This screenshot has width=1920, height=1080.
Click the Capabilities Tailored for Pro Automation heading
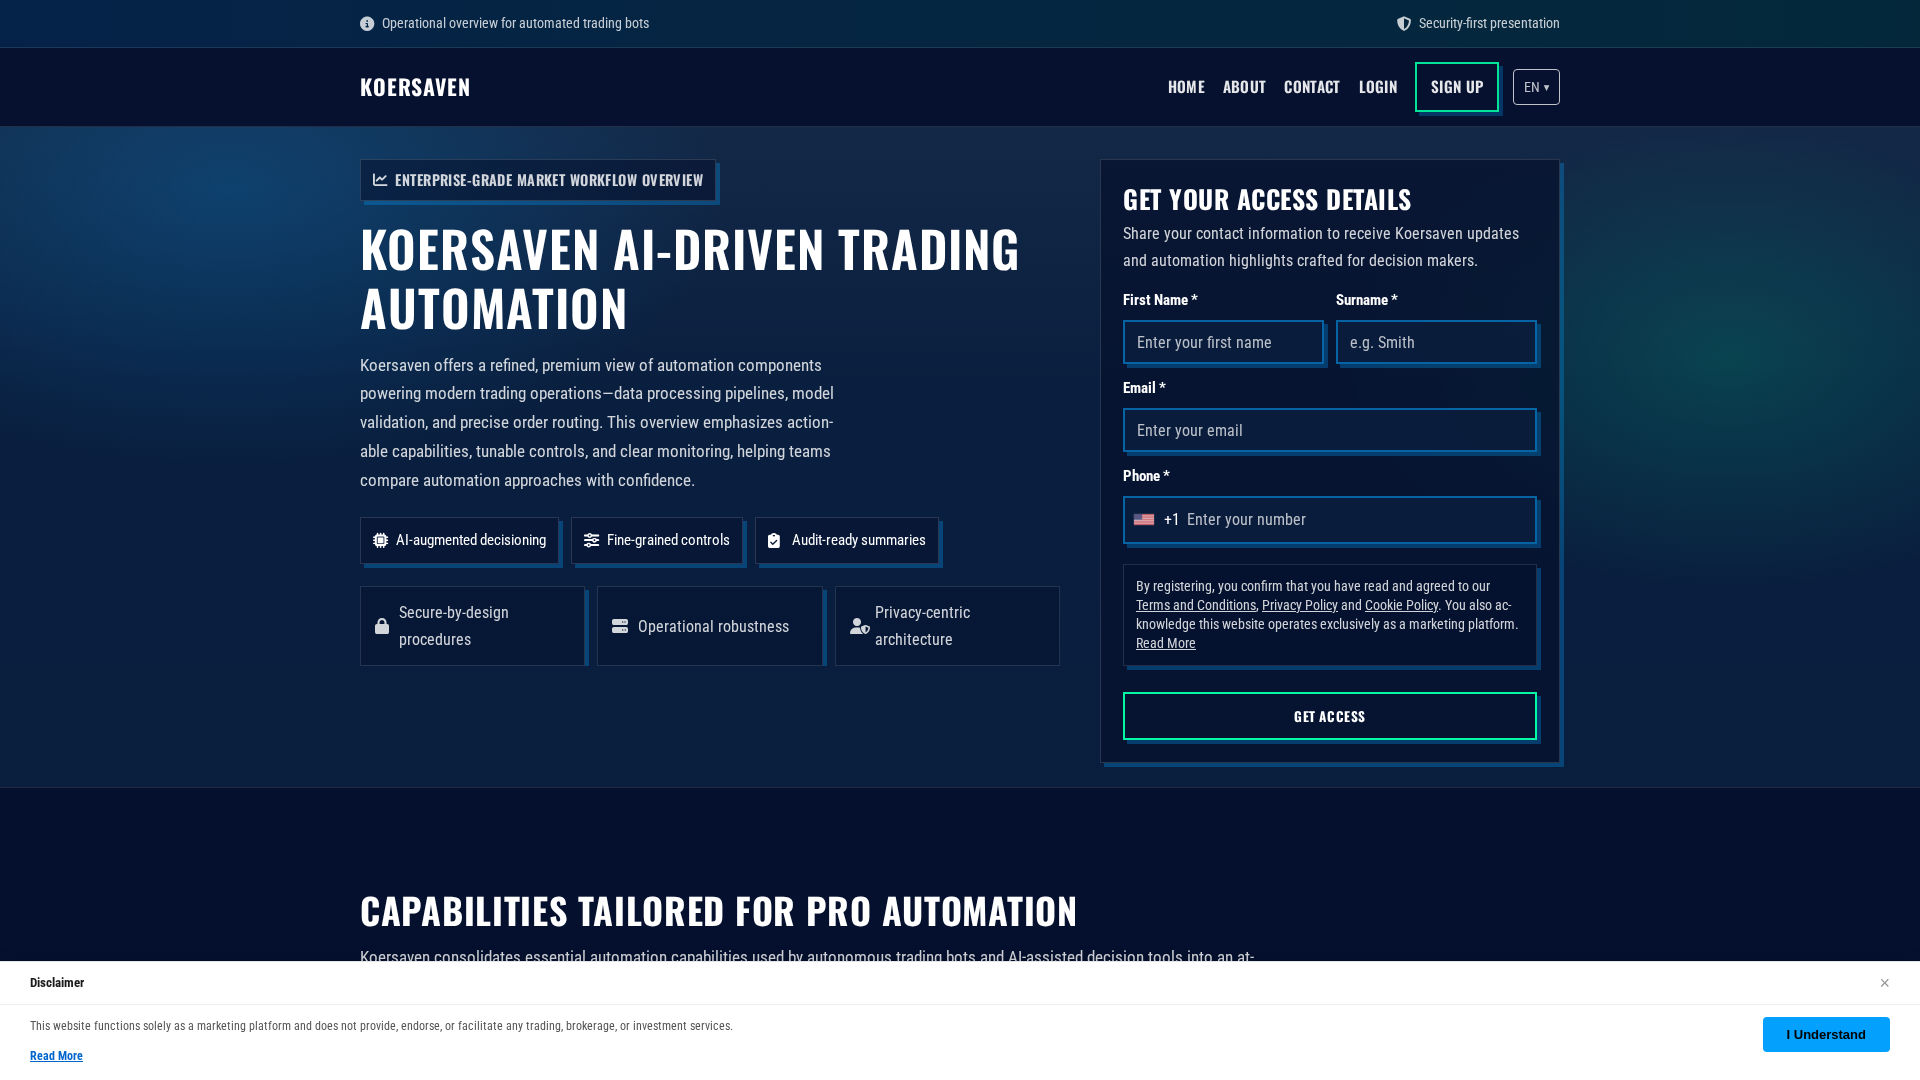pos(718,911)
